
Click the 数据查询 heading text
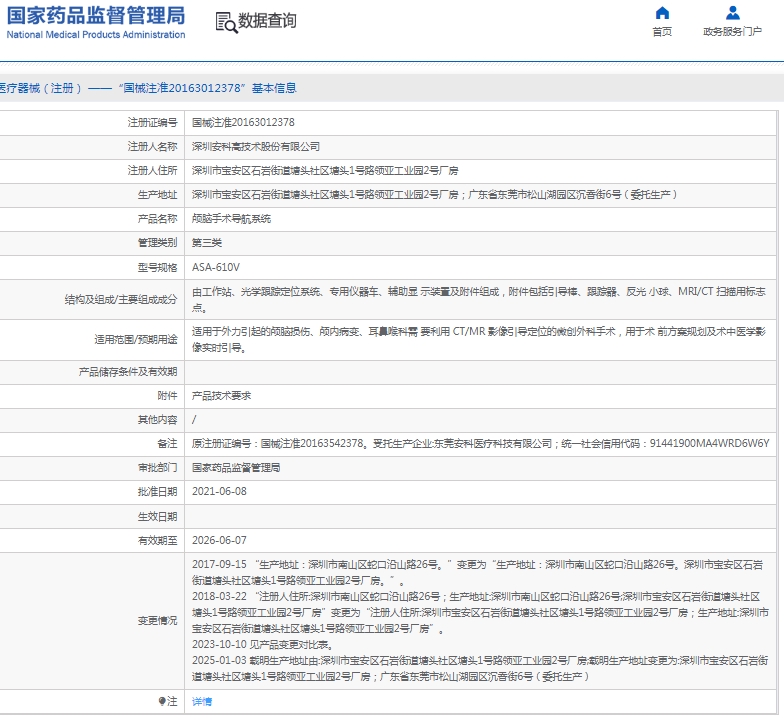tap(267, 21)
